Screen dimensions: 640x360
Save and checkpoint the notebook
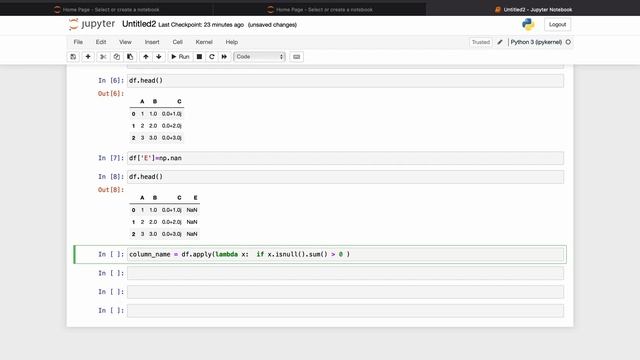pos(73,57)
